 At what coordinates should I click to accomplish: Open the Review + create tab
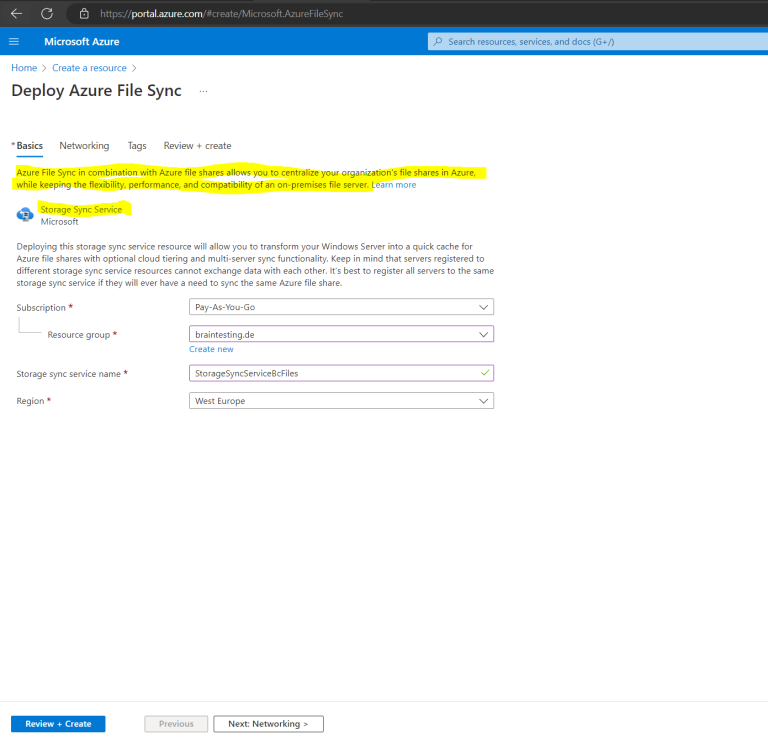(x=197, y=146)
